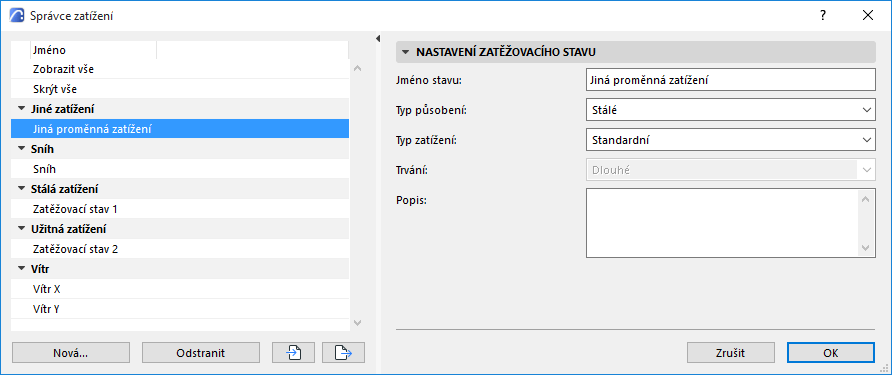Click the load list scroll down arrow
892x375 pixels.
(357, 323)
